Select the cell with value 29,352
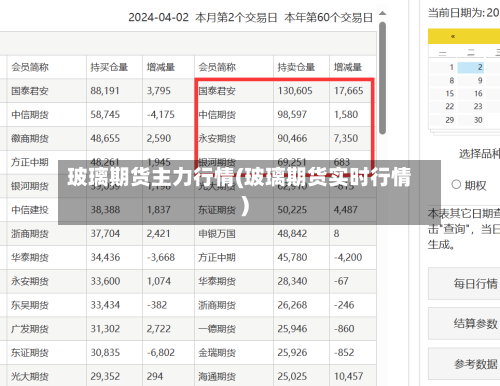 pos(115,376)
